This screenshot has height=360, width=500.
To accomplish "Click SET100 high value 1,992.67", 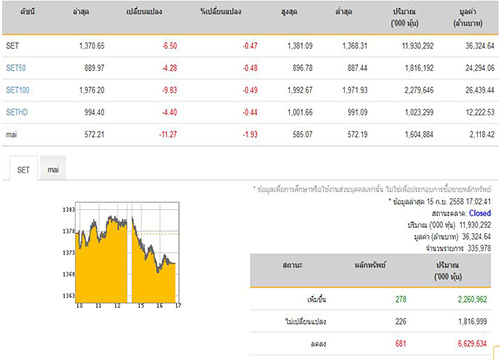I will point(300,90).
